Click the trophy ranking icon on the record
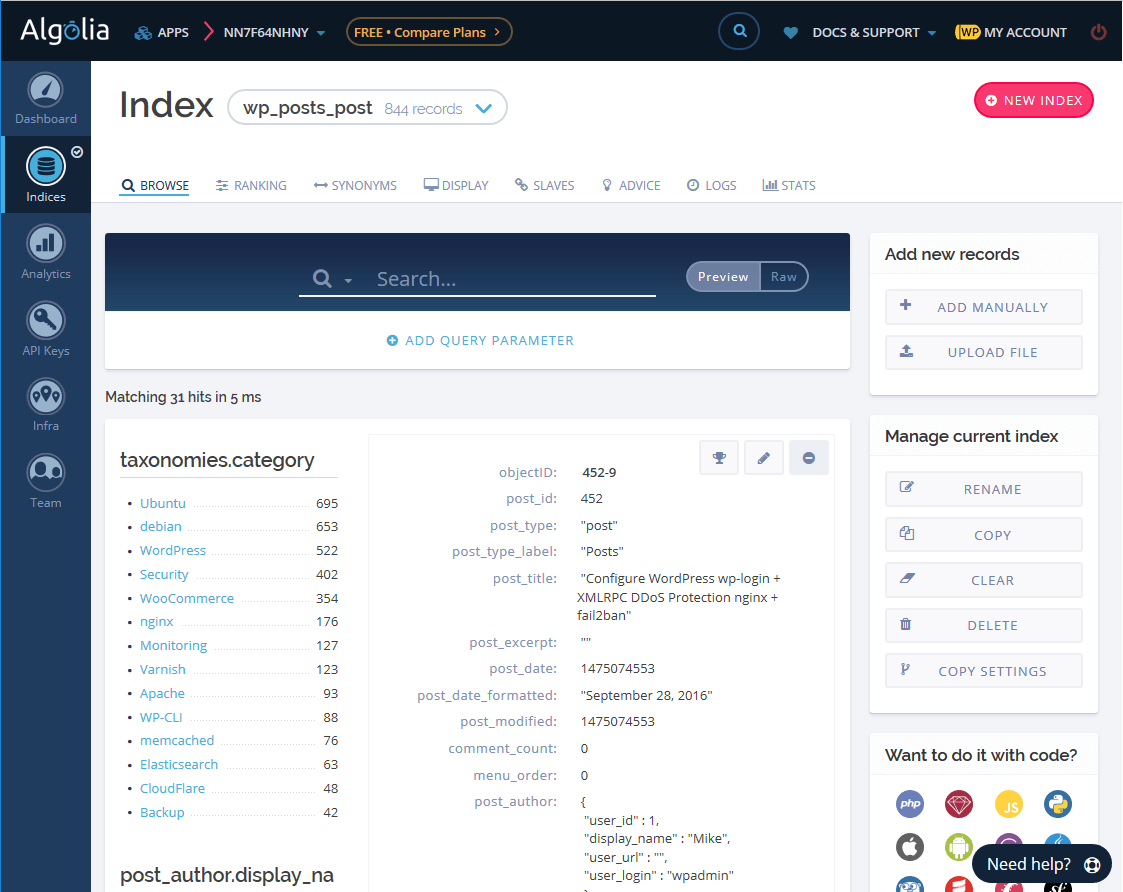1123x892 pixels. click(718, 457)
